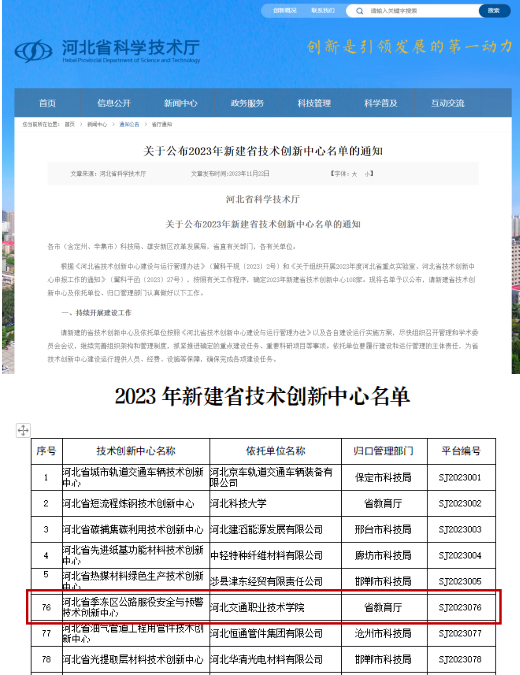The height and width of the screenshot is (675, 520).
Task: Click the 序号 column header
Action: 46,451
